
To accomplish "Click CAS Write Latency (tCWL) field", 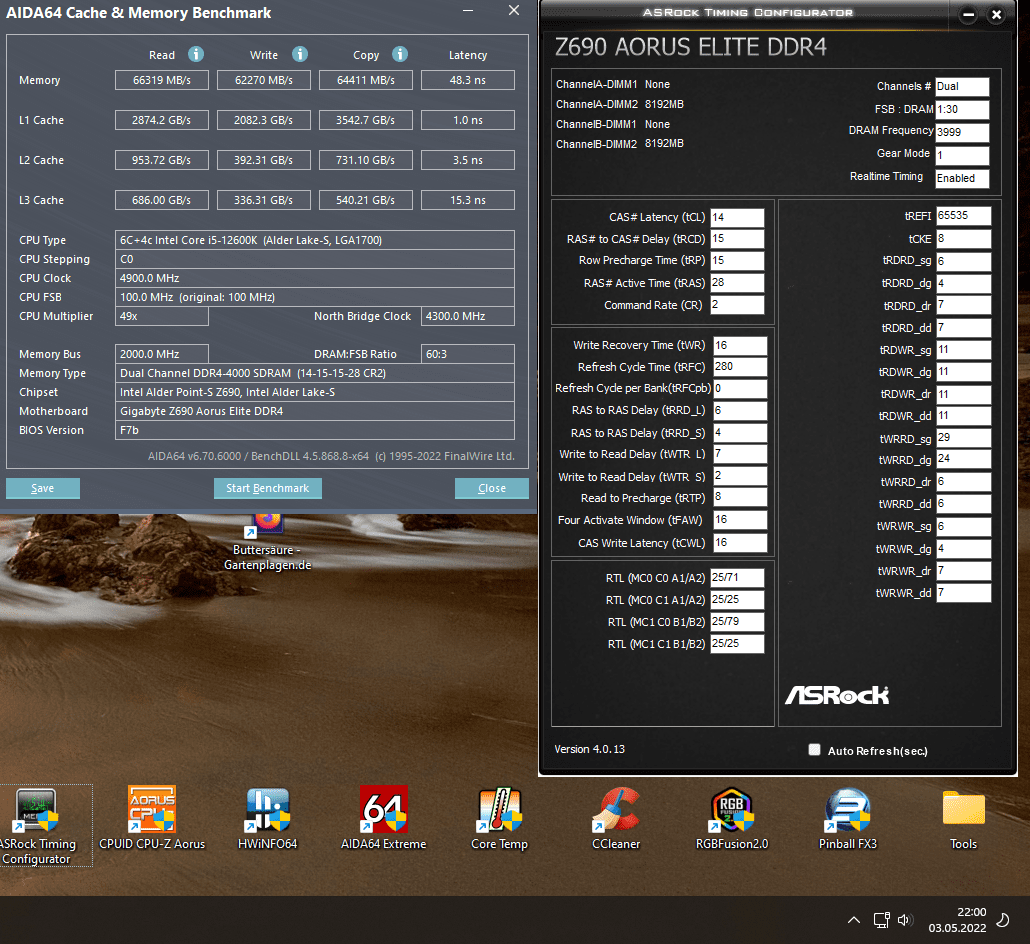I will pyautogui.click(x=740, y=543).
